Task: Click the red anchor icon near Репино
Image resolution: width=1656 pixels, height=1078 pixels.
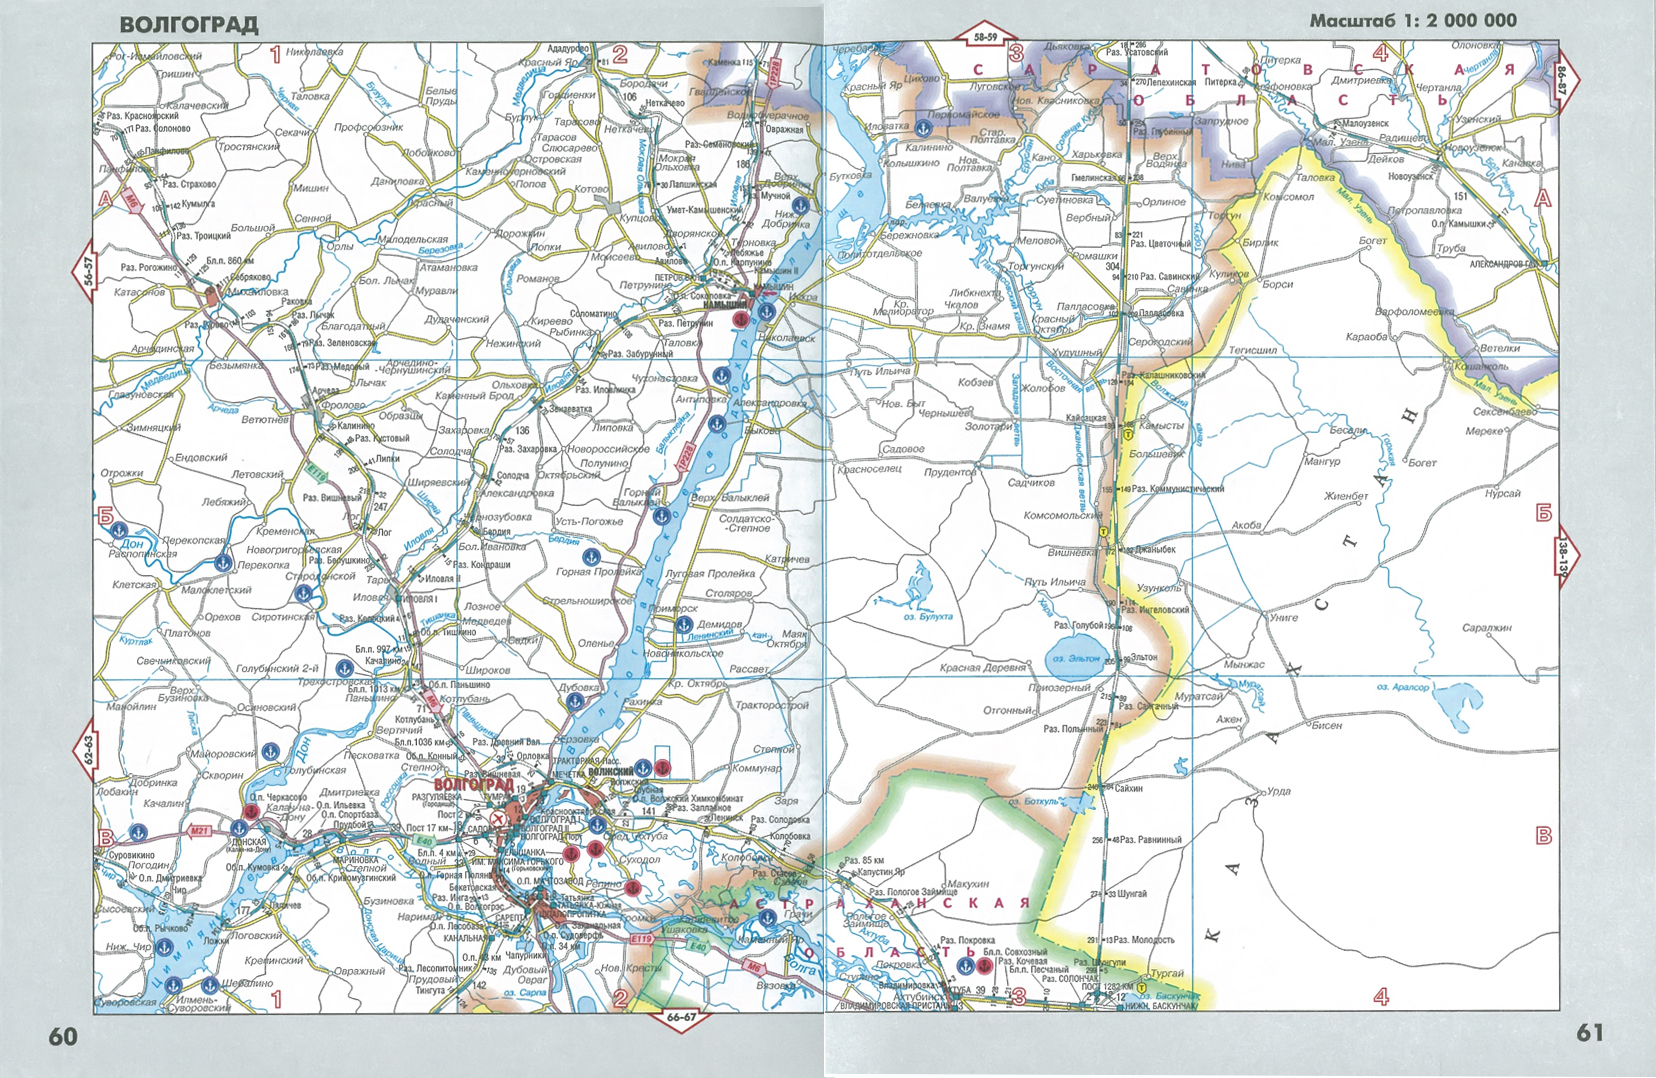Action: pos(633,886)
